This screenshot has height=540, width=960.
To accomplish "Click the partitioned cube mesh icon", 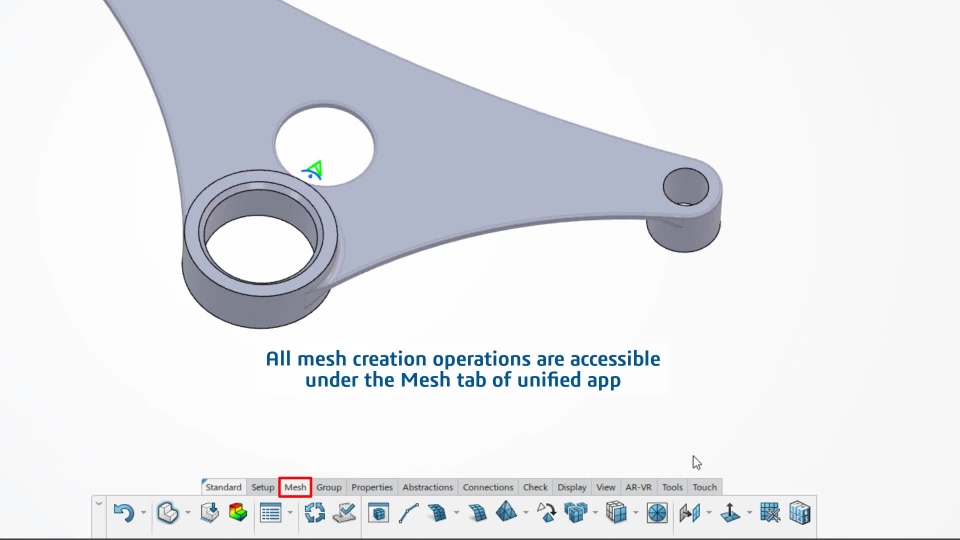I will click(617, 512).
